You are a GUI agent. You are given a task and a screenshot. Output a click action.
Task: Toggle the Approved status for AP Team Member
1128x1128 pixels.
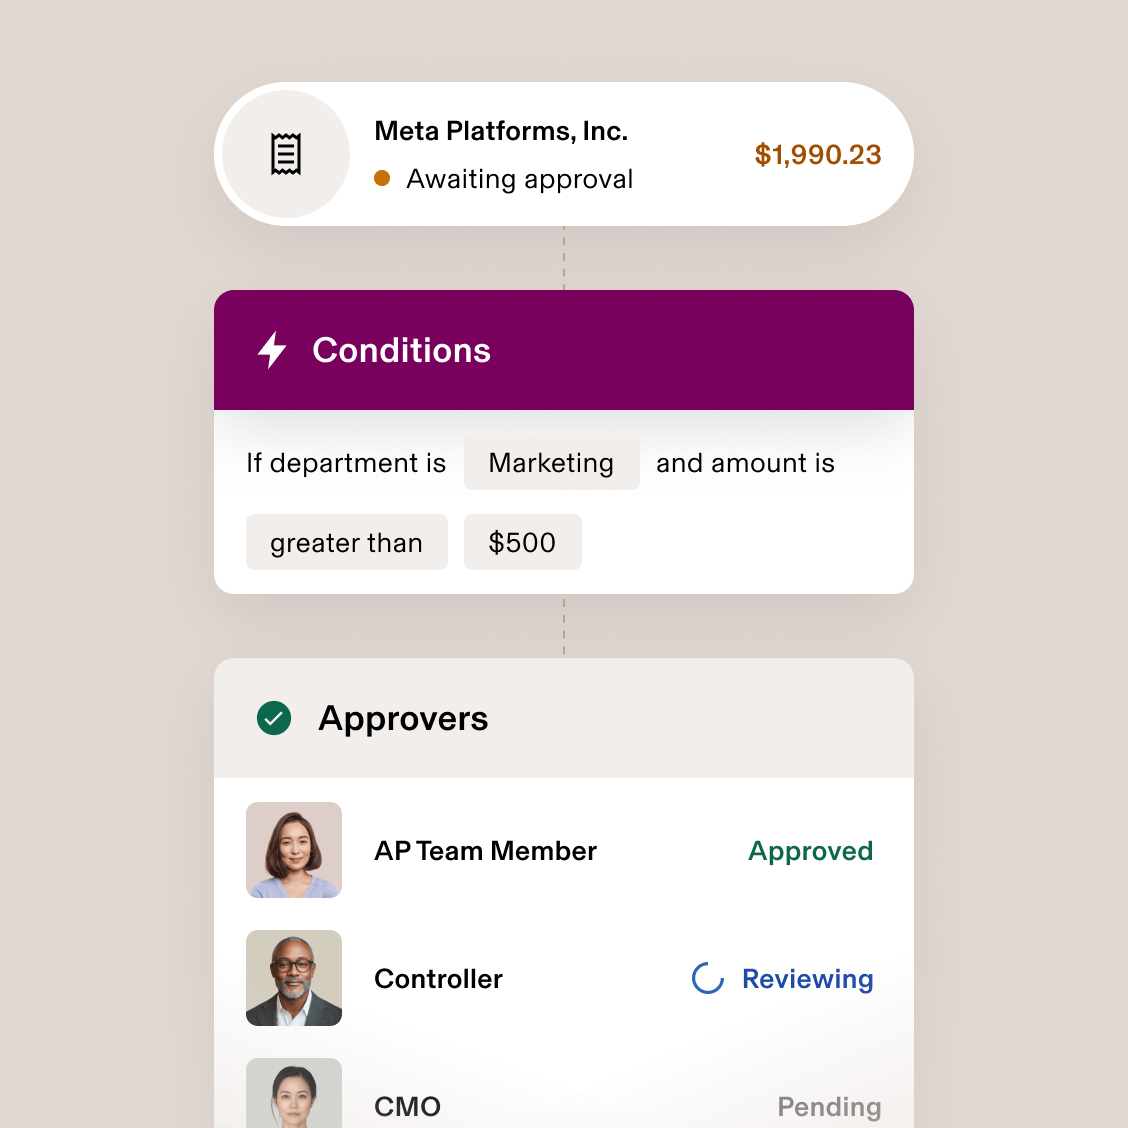point(811,851)
